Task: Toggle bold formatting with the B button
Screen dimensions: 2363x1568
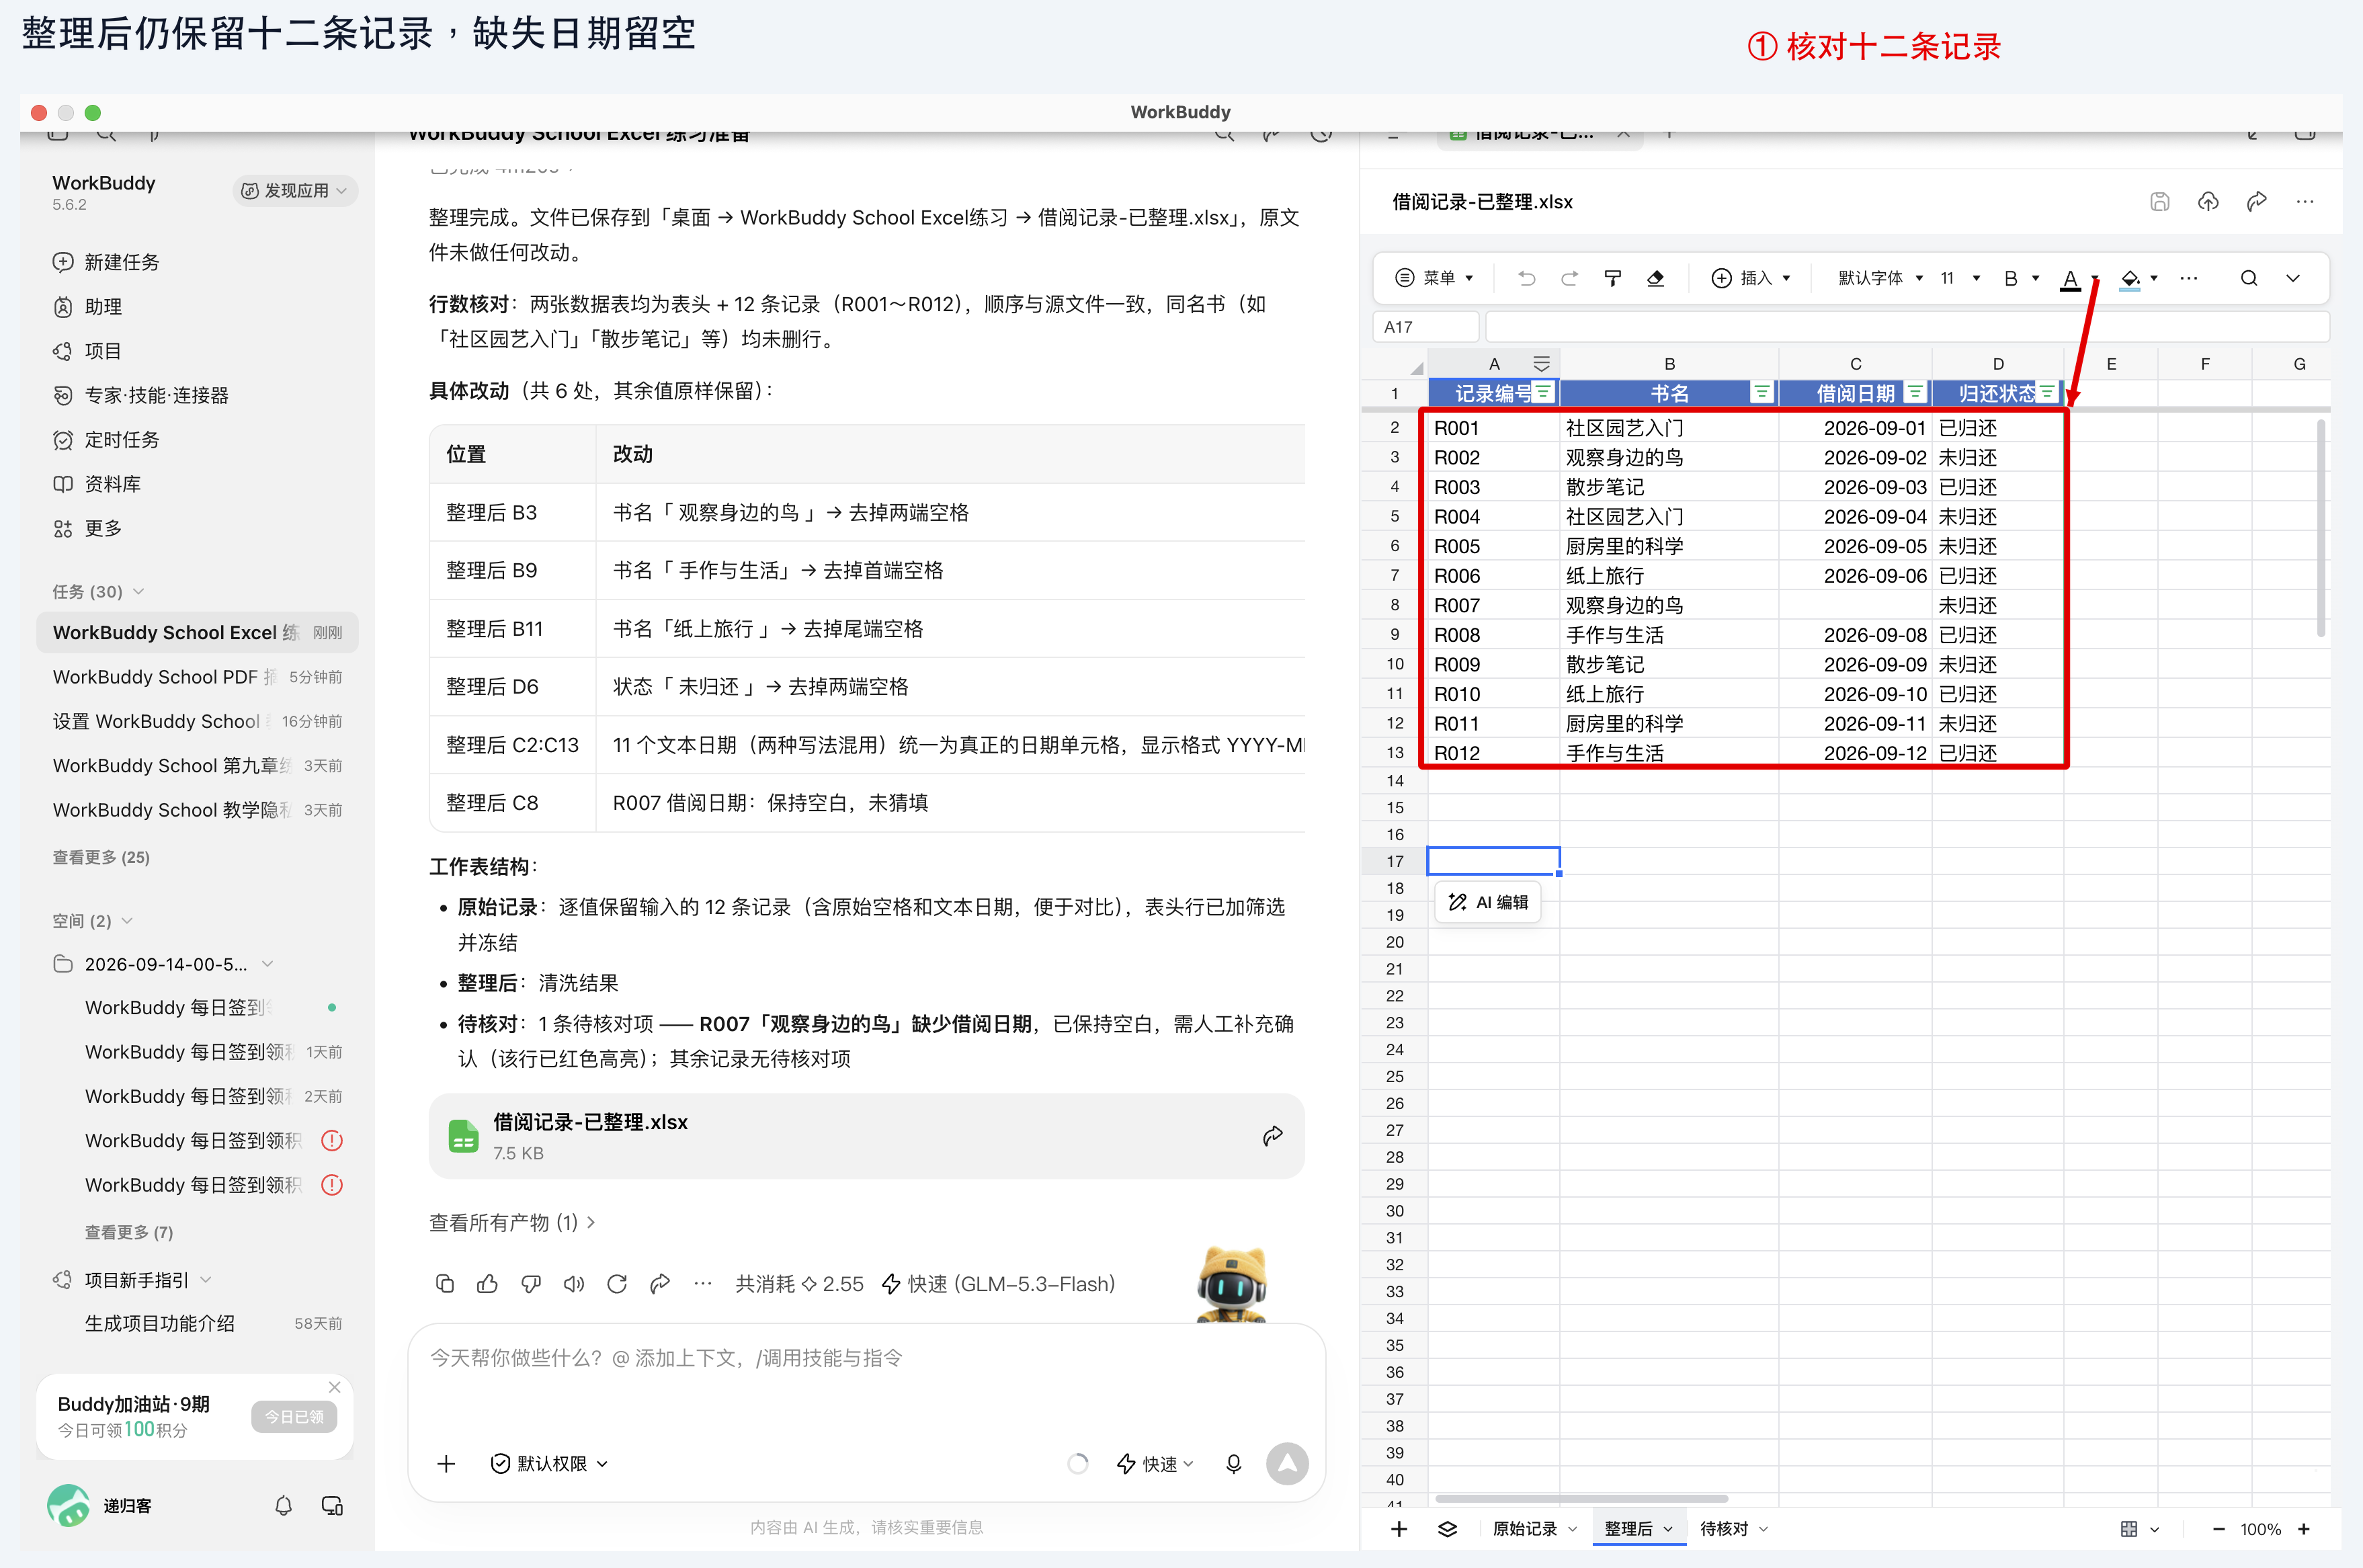Action: [2011, 278]
